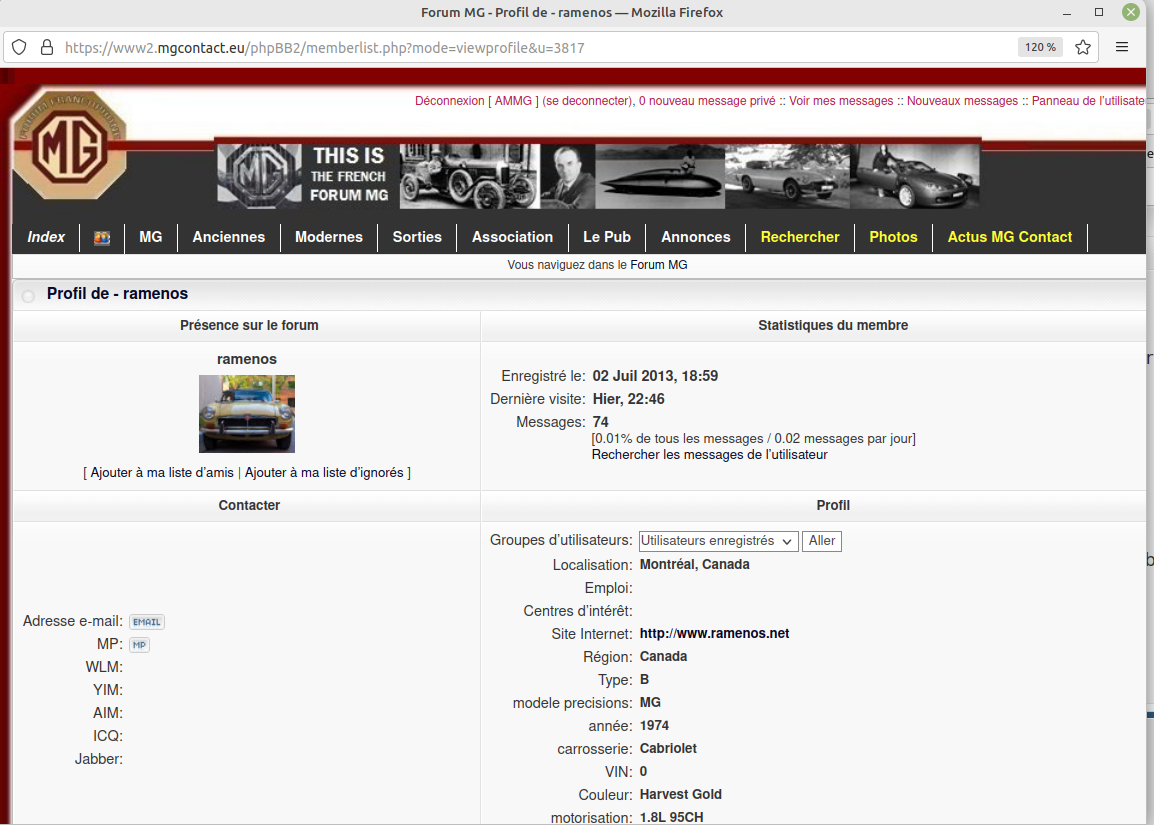This screenshot has width=1154, height=825.
Task: Open the Le Pub menu item
Action: 606,237
